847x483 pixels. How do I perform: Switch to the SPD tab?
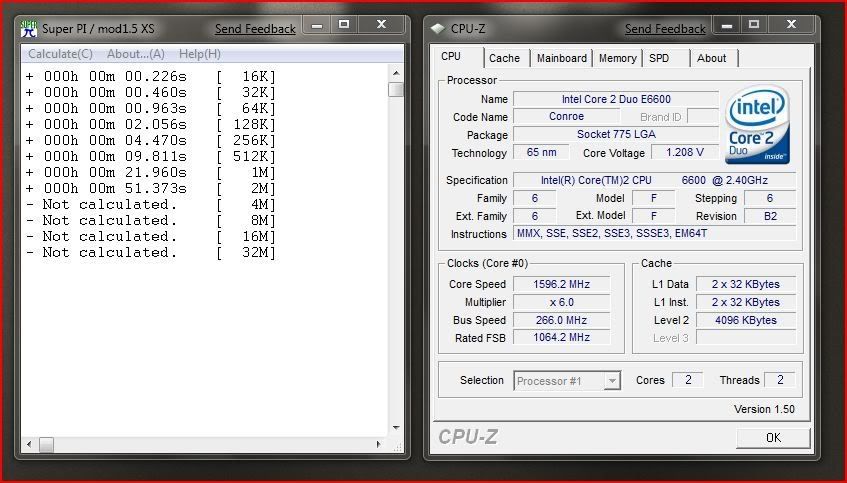659,58
